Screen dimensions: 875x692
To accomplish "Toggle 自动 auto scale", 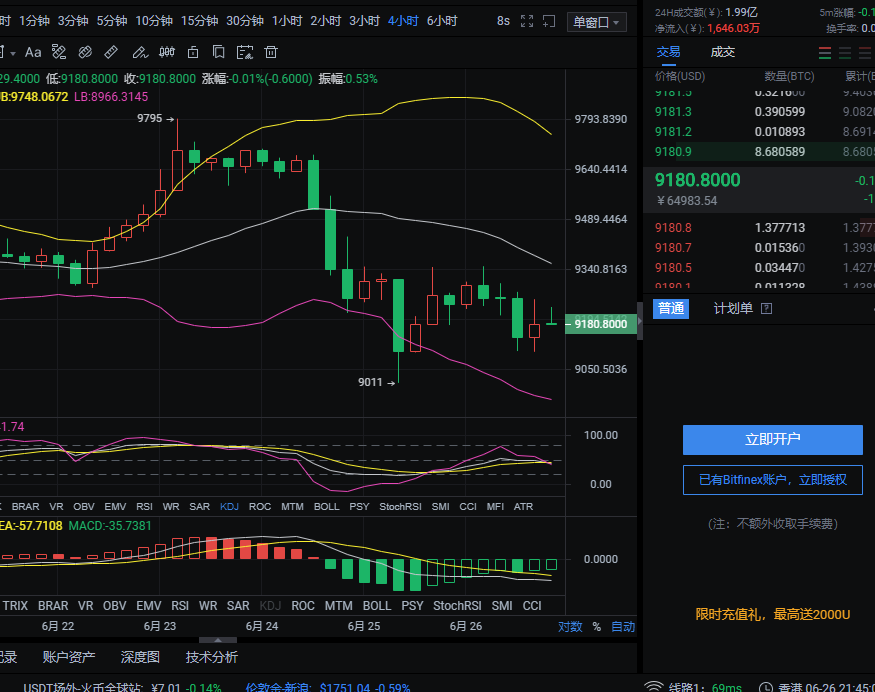I will click(622, 627).
